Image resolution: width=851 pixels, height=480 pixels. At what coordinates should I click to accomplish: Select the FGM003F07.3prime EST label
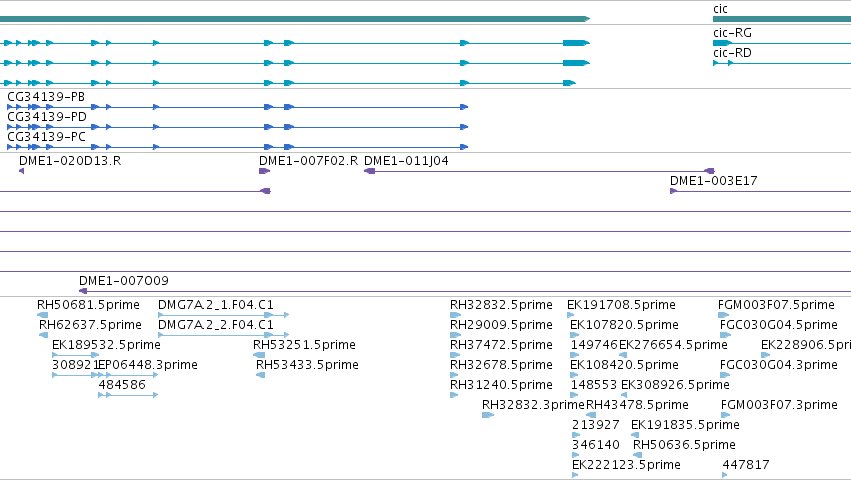tap(779, 405)
